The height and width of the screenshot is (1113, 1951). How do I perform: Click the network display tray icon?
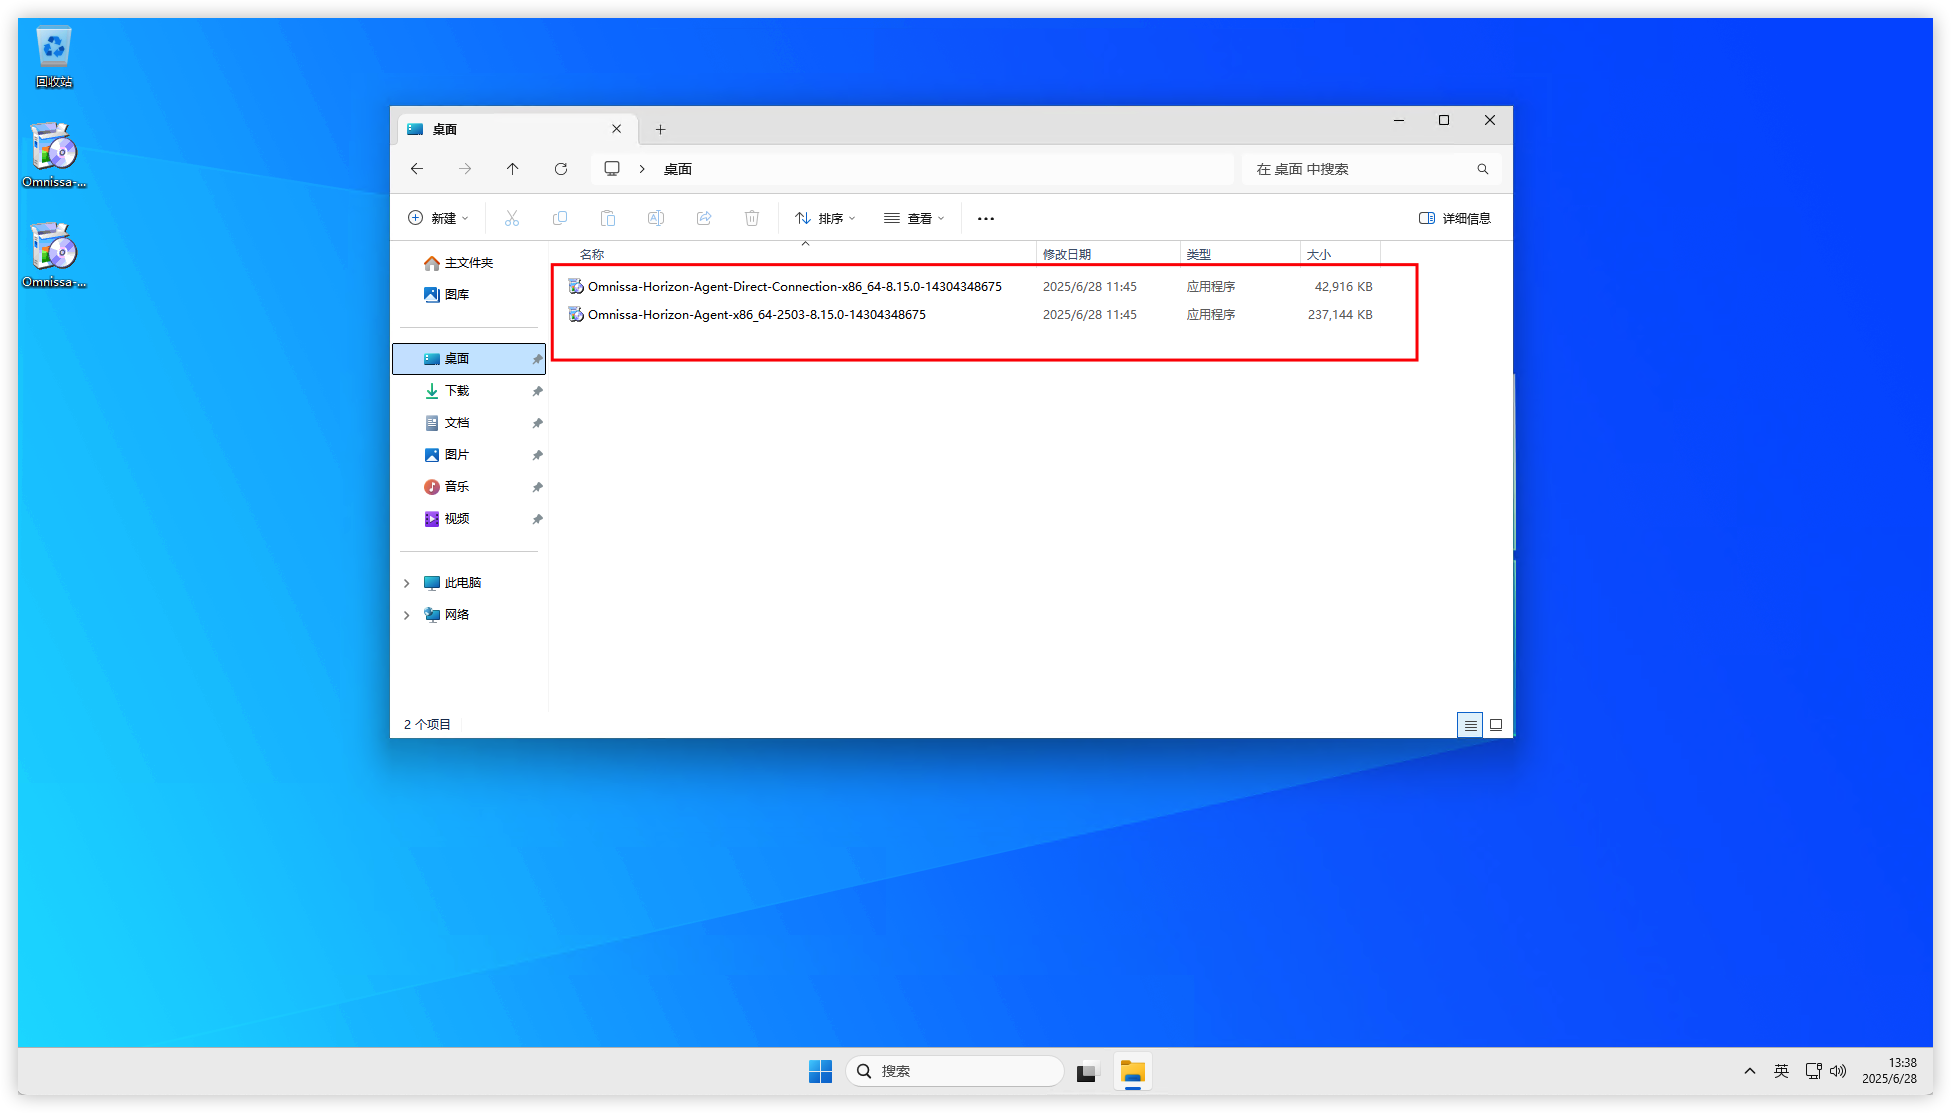(x=1813, y=1071)
